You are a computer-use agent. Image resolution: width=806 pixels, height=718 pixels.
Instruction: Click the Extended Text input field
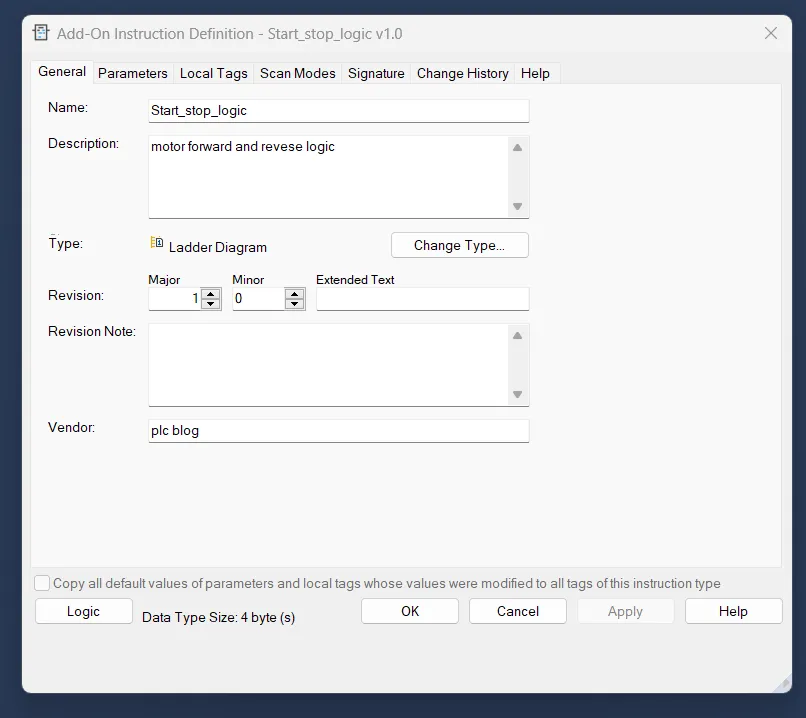click(x=423, y=299)
